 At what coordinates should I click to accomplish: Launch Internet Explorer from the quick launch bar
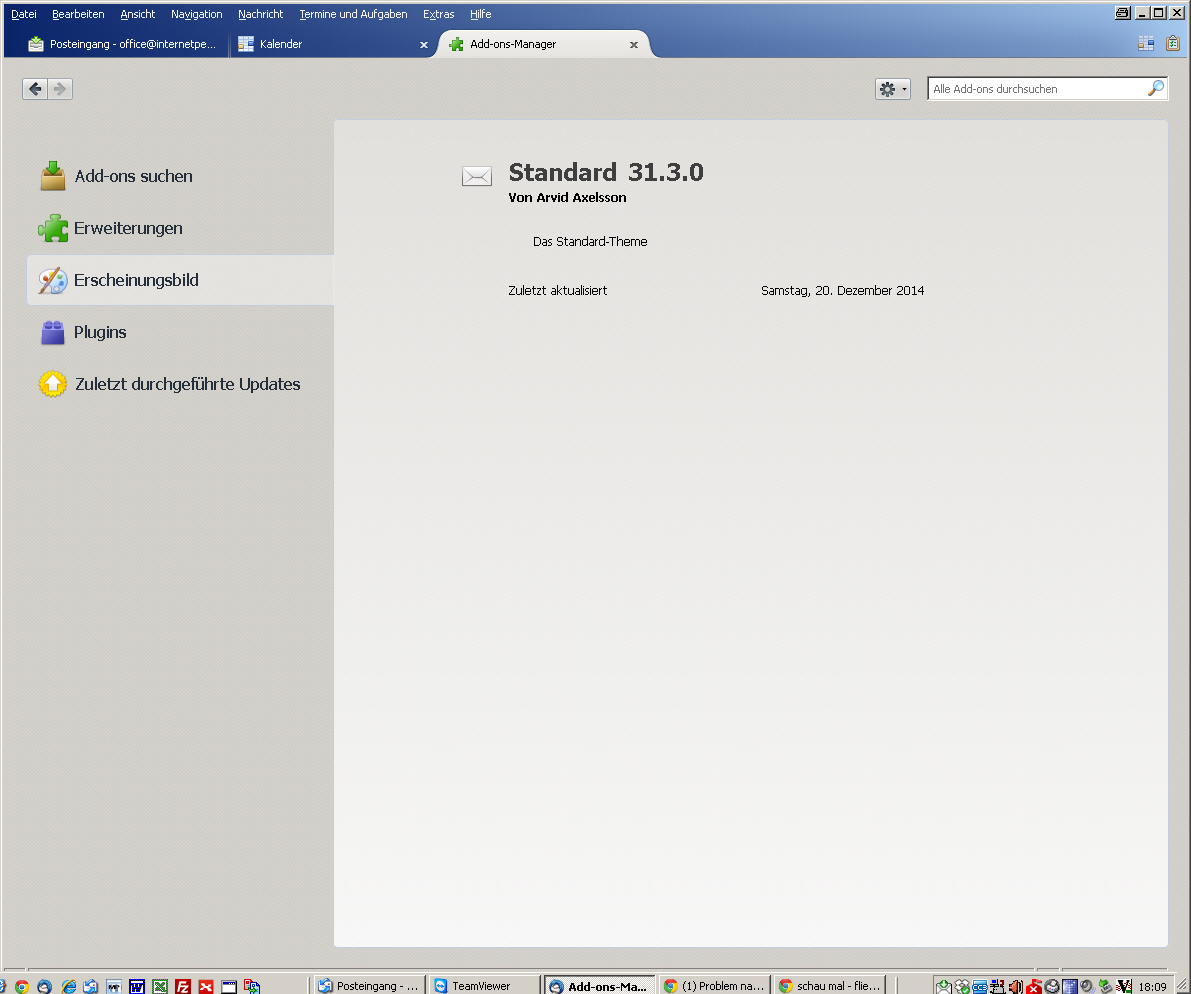tap(68, 986)
